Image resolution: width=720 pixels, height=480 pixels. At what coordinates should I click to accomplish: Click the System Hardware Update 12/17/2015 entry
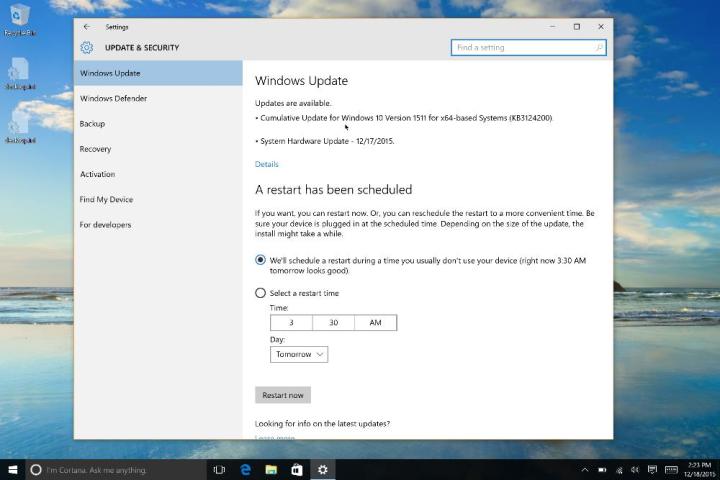(325, 141)
